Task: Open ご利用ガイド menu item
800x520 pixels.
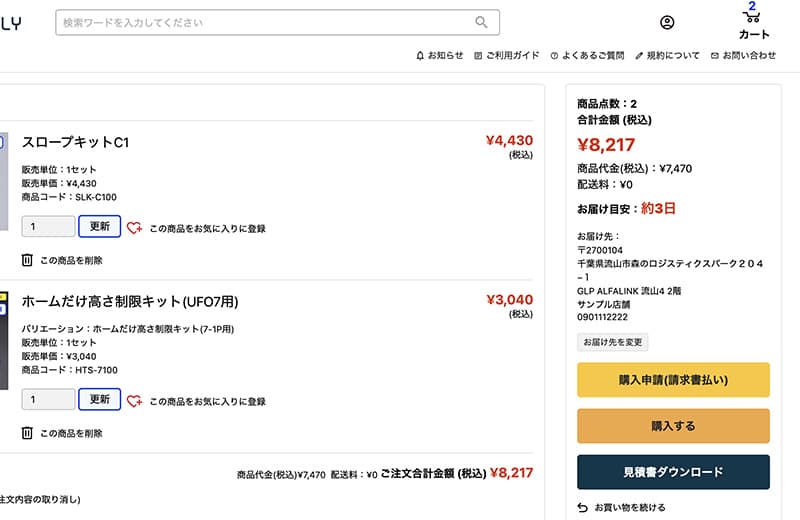Action: click(506, 55)
